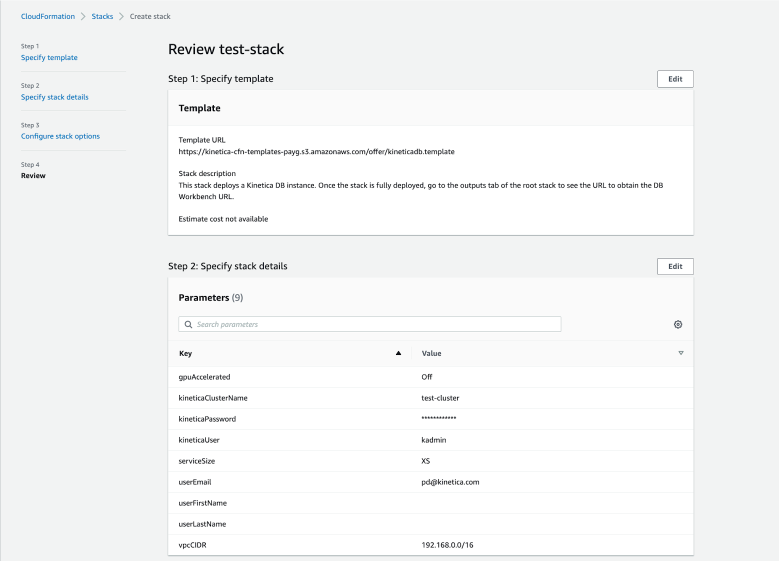The width and height of the screenshot is (779, 561).
Task: Select kineticaUser key
Action: [x=199, y=440]
